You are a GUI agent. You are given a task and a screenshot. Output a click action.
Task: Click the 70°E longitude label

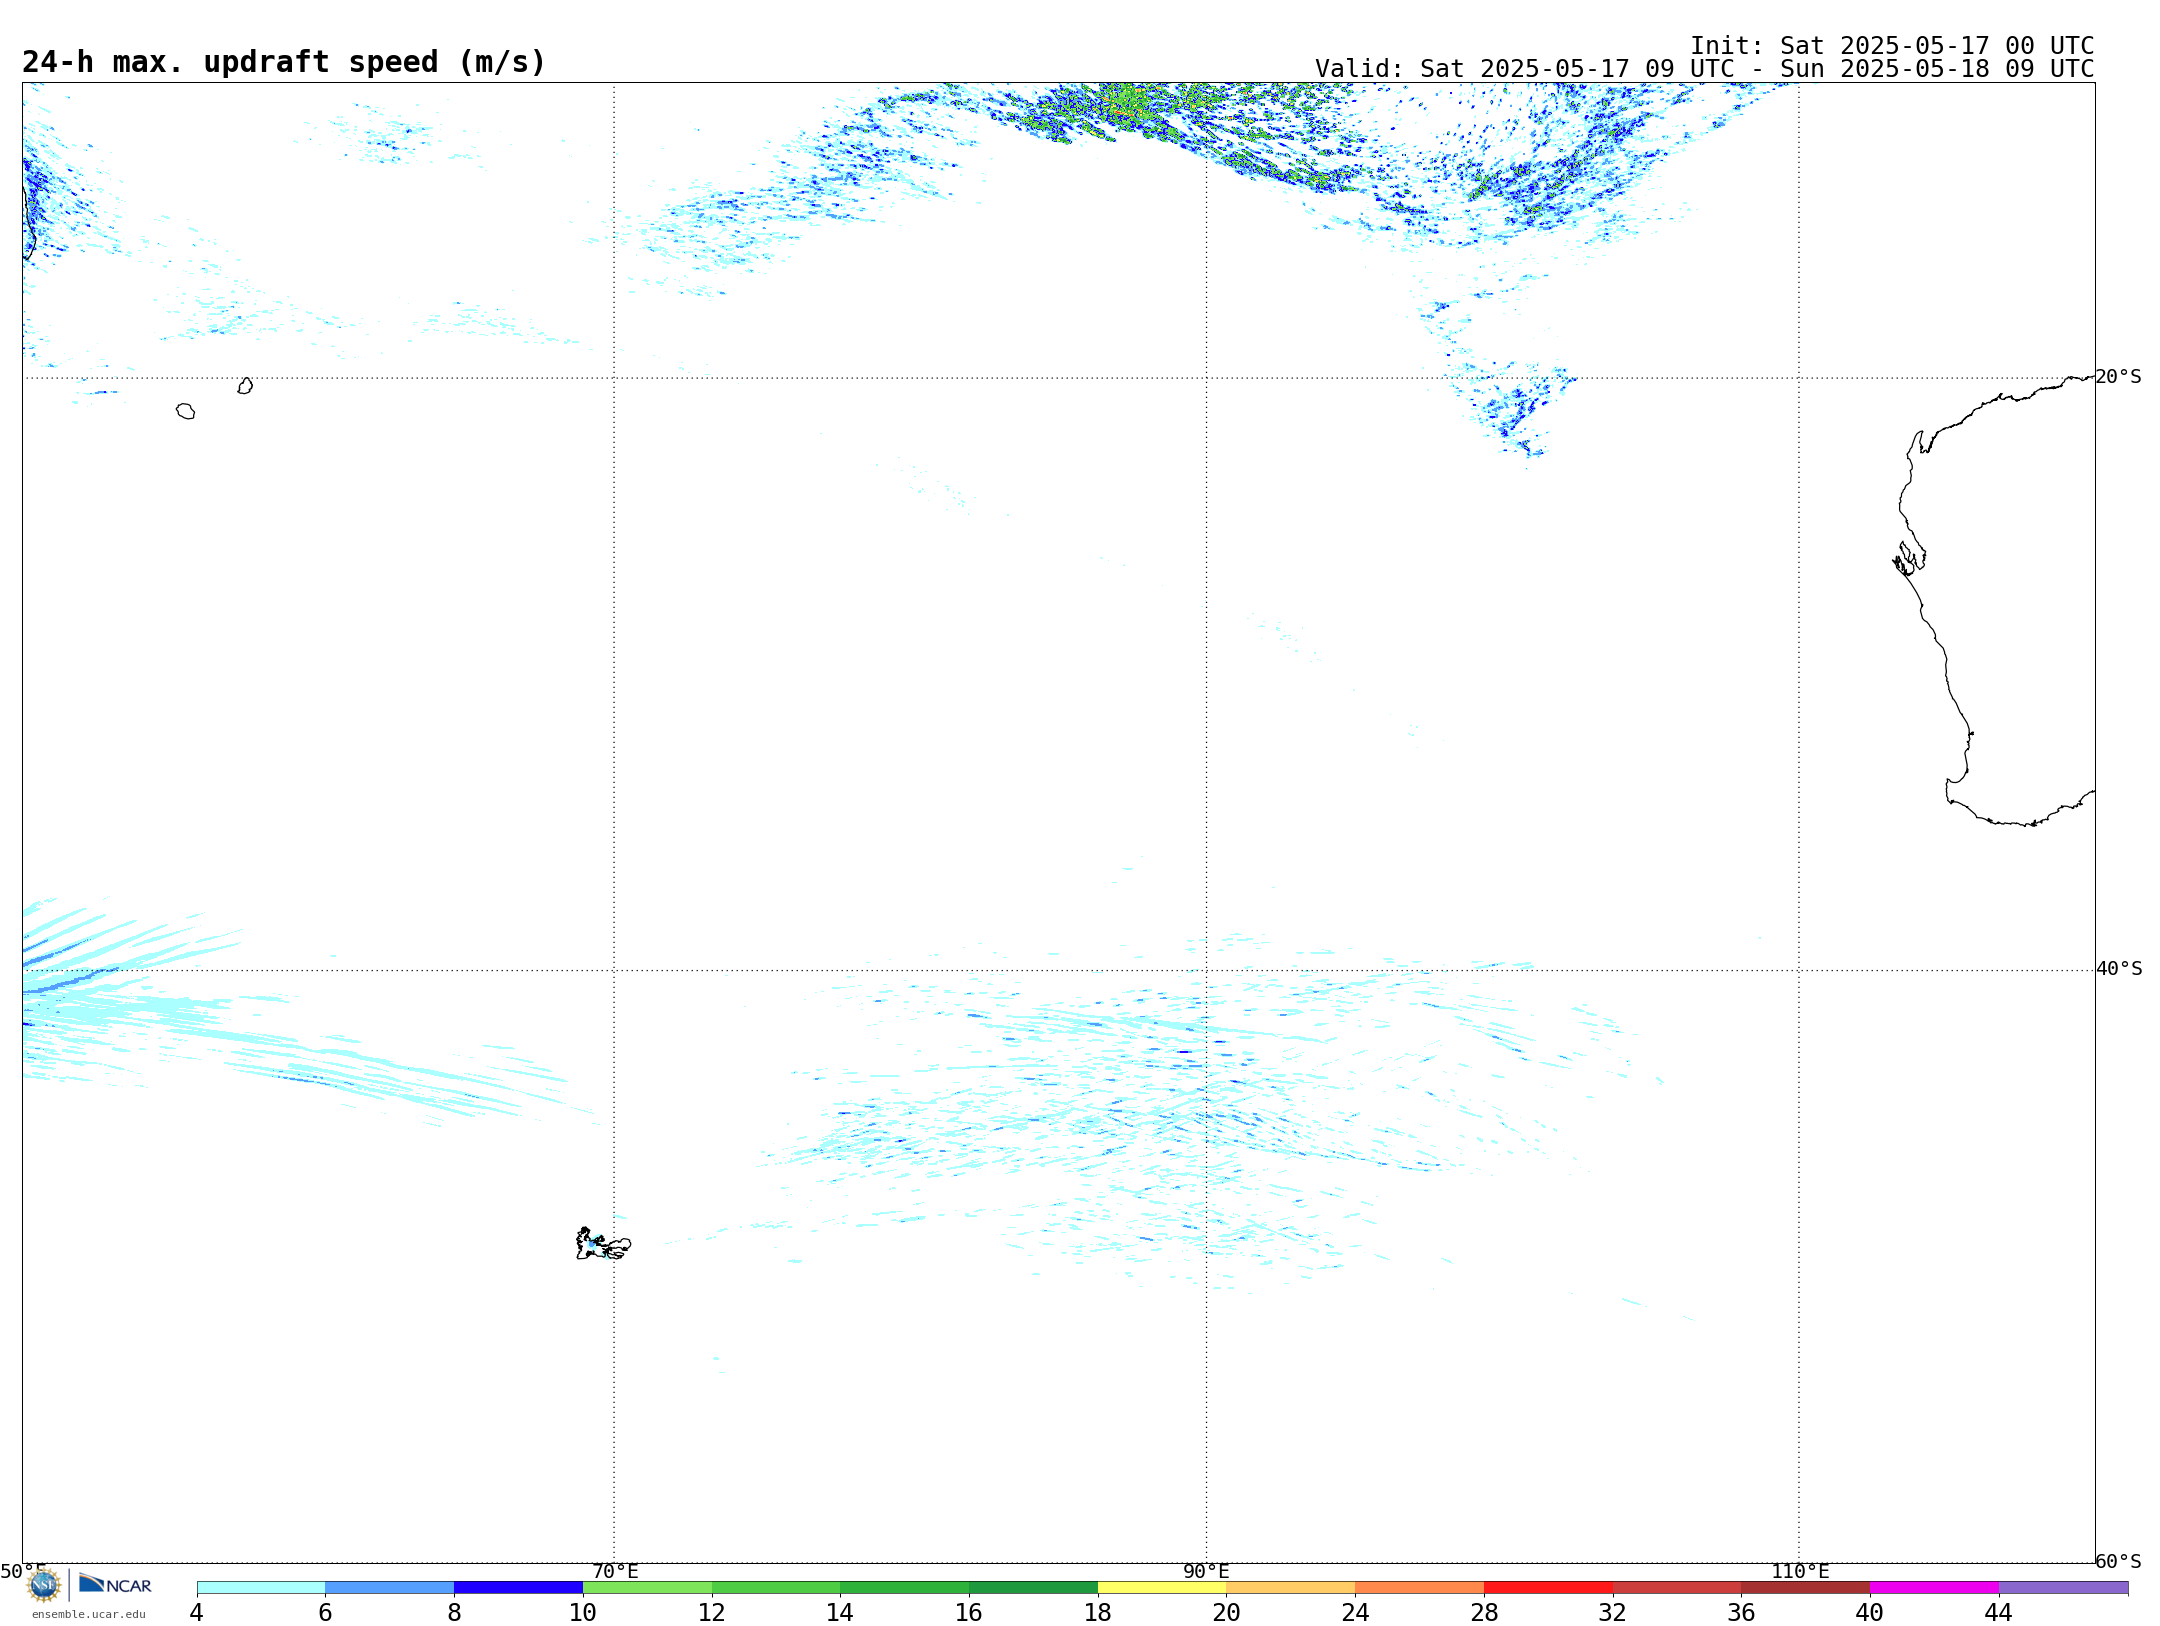click(615, 1571)
